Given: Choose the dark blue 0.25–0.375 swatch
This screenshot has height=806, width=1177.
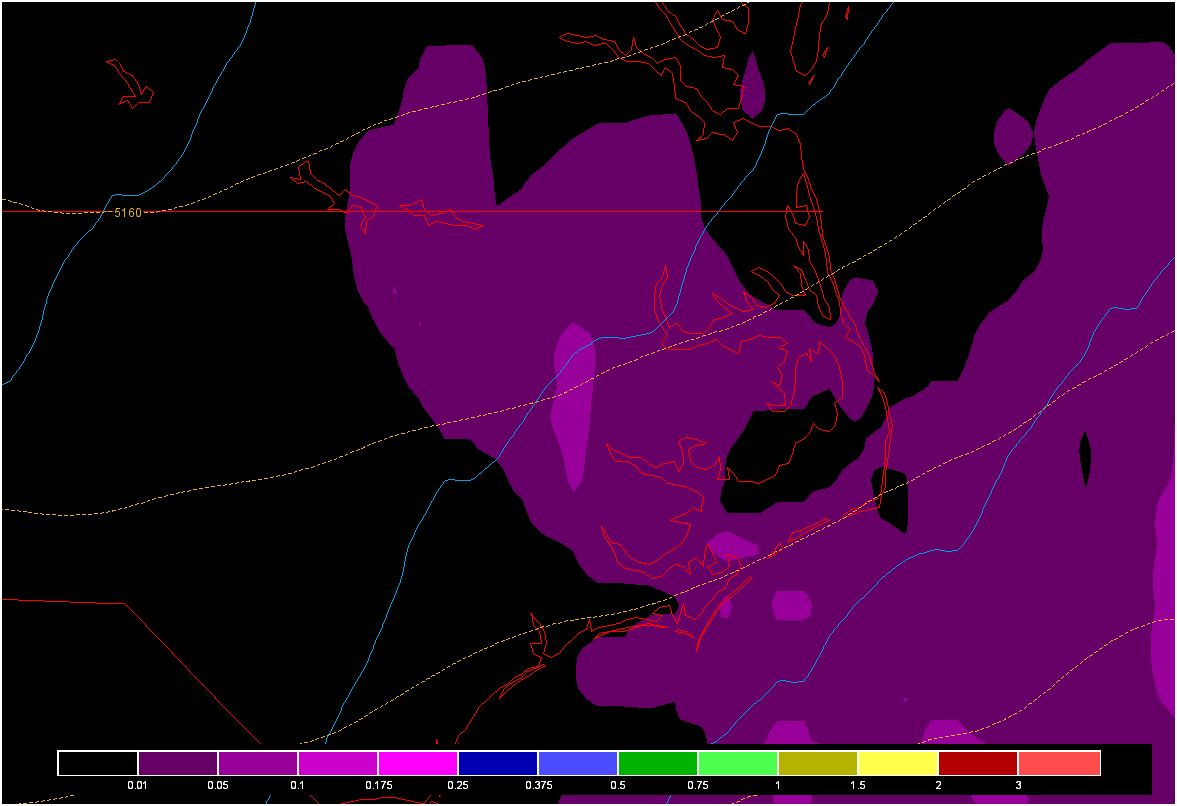Looking at the screenshot, I should (x=498, y=763).
